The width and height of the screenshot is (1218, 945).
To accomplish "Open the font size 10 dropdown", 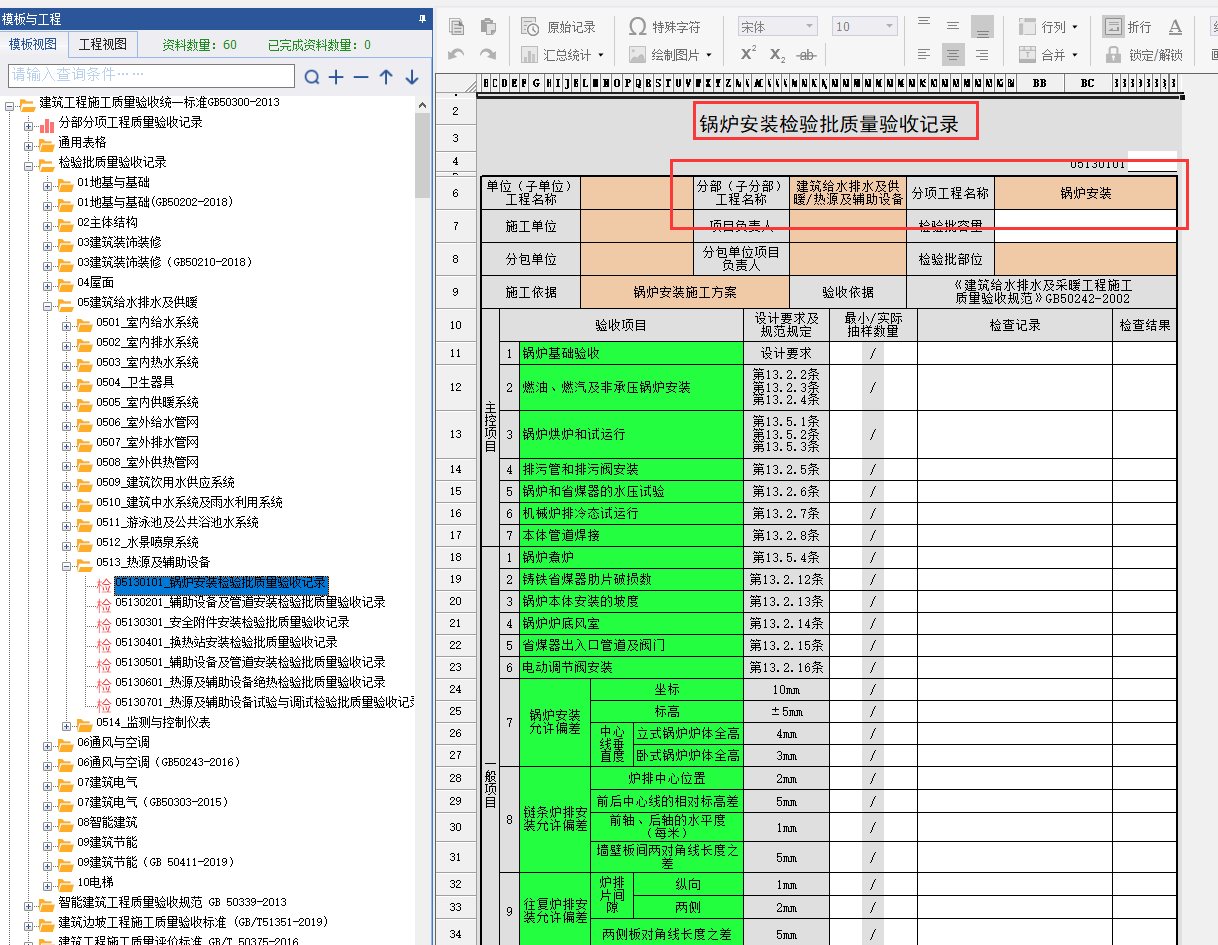I will [x=865, y=27].
